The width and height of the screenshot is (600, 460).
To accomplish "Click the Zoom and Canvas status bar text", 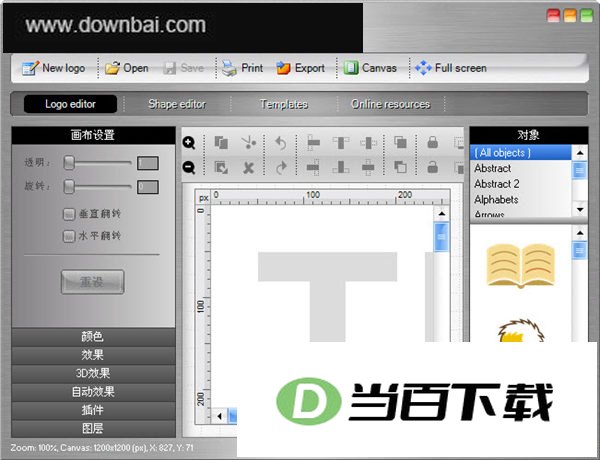I will [102, 447].
